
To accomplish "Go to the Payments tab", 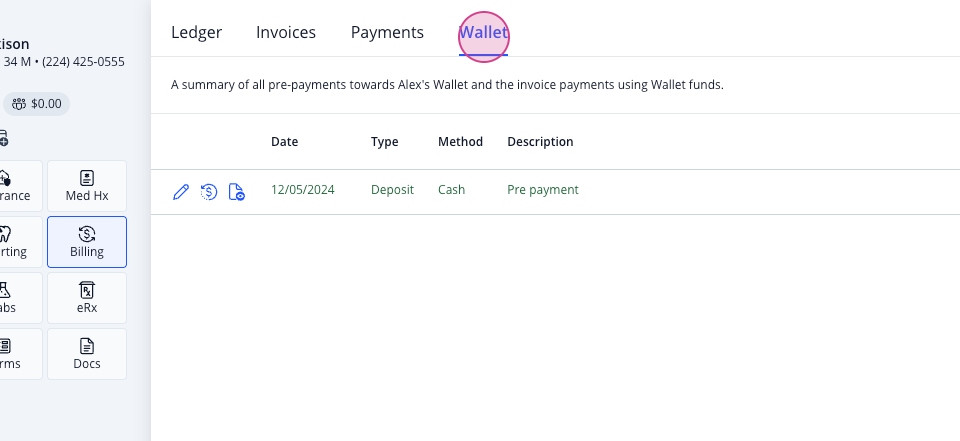I will [387, 32].
